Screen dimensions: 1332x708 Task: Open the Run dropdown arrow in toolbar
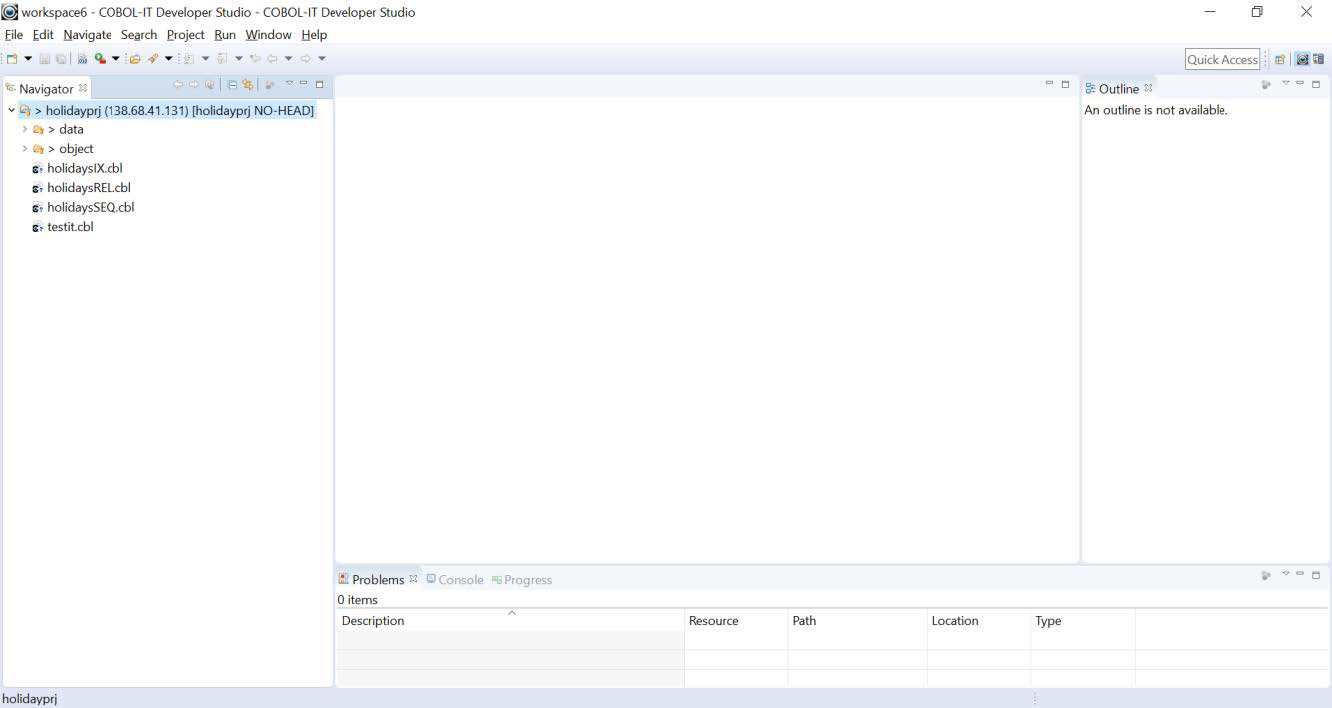tap(116, 59)
